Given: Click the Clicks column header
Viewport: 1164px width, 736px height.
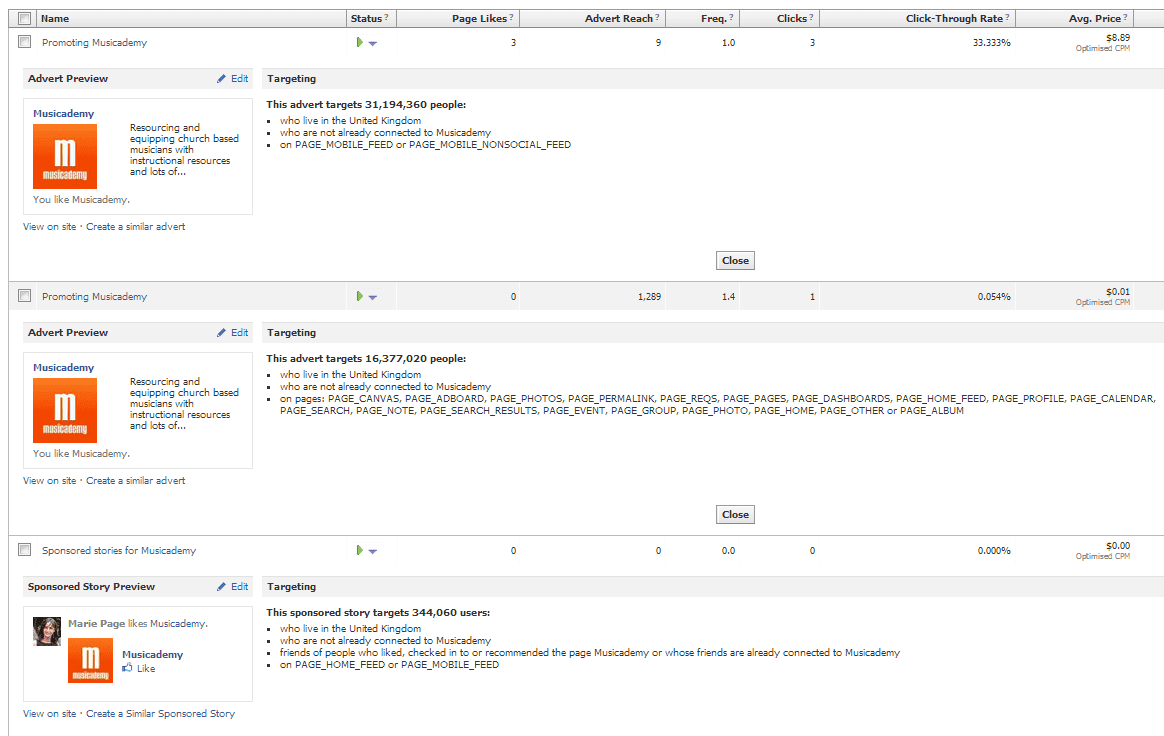Looking at the screenshot, I should pos(792,18).
